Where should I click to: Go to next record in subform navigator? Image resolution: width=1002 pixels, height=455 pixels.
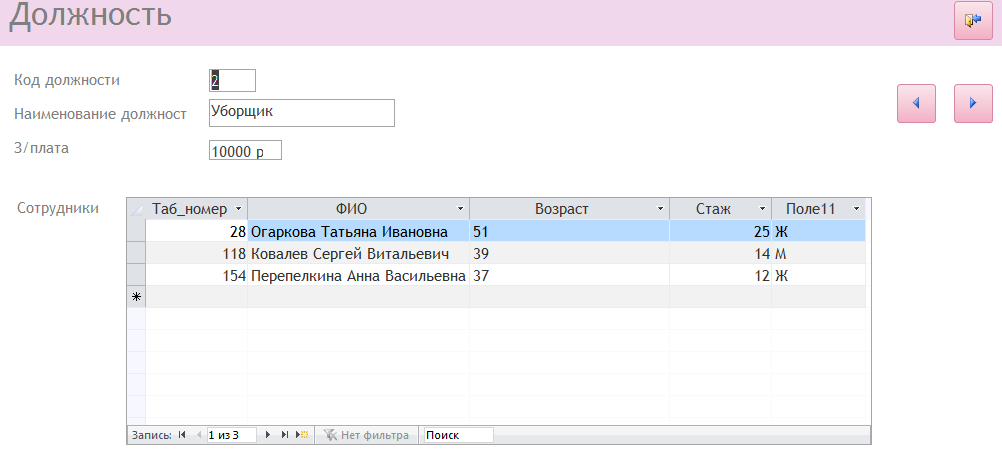pos(268,435)
